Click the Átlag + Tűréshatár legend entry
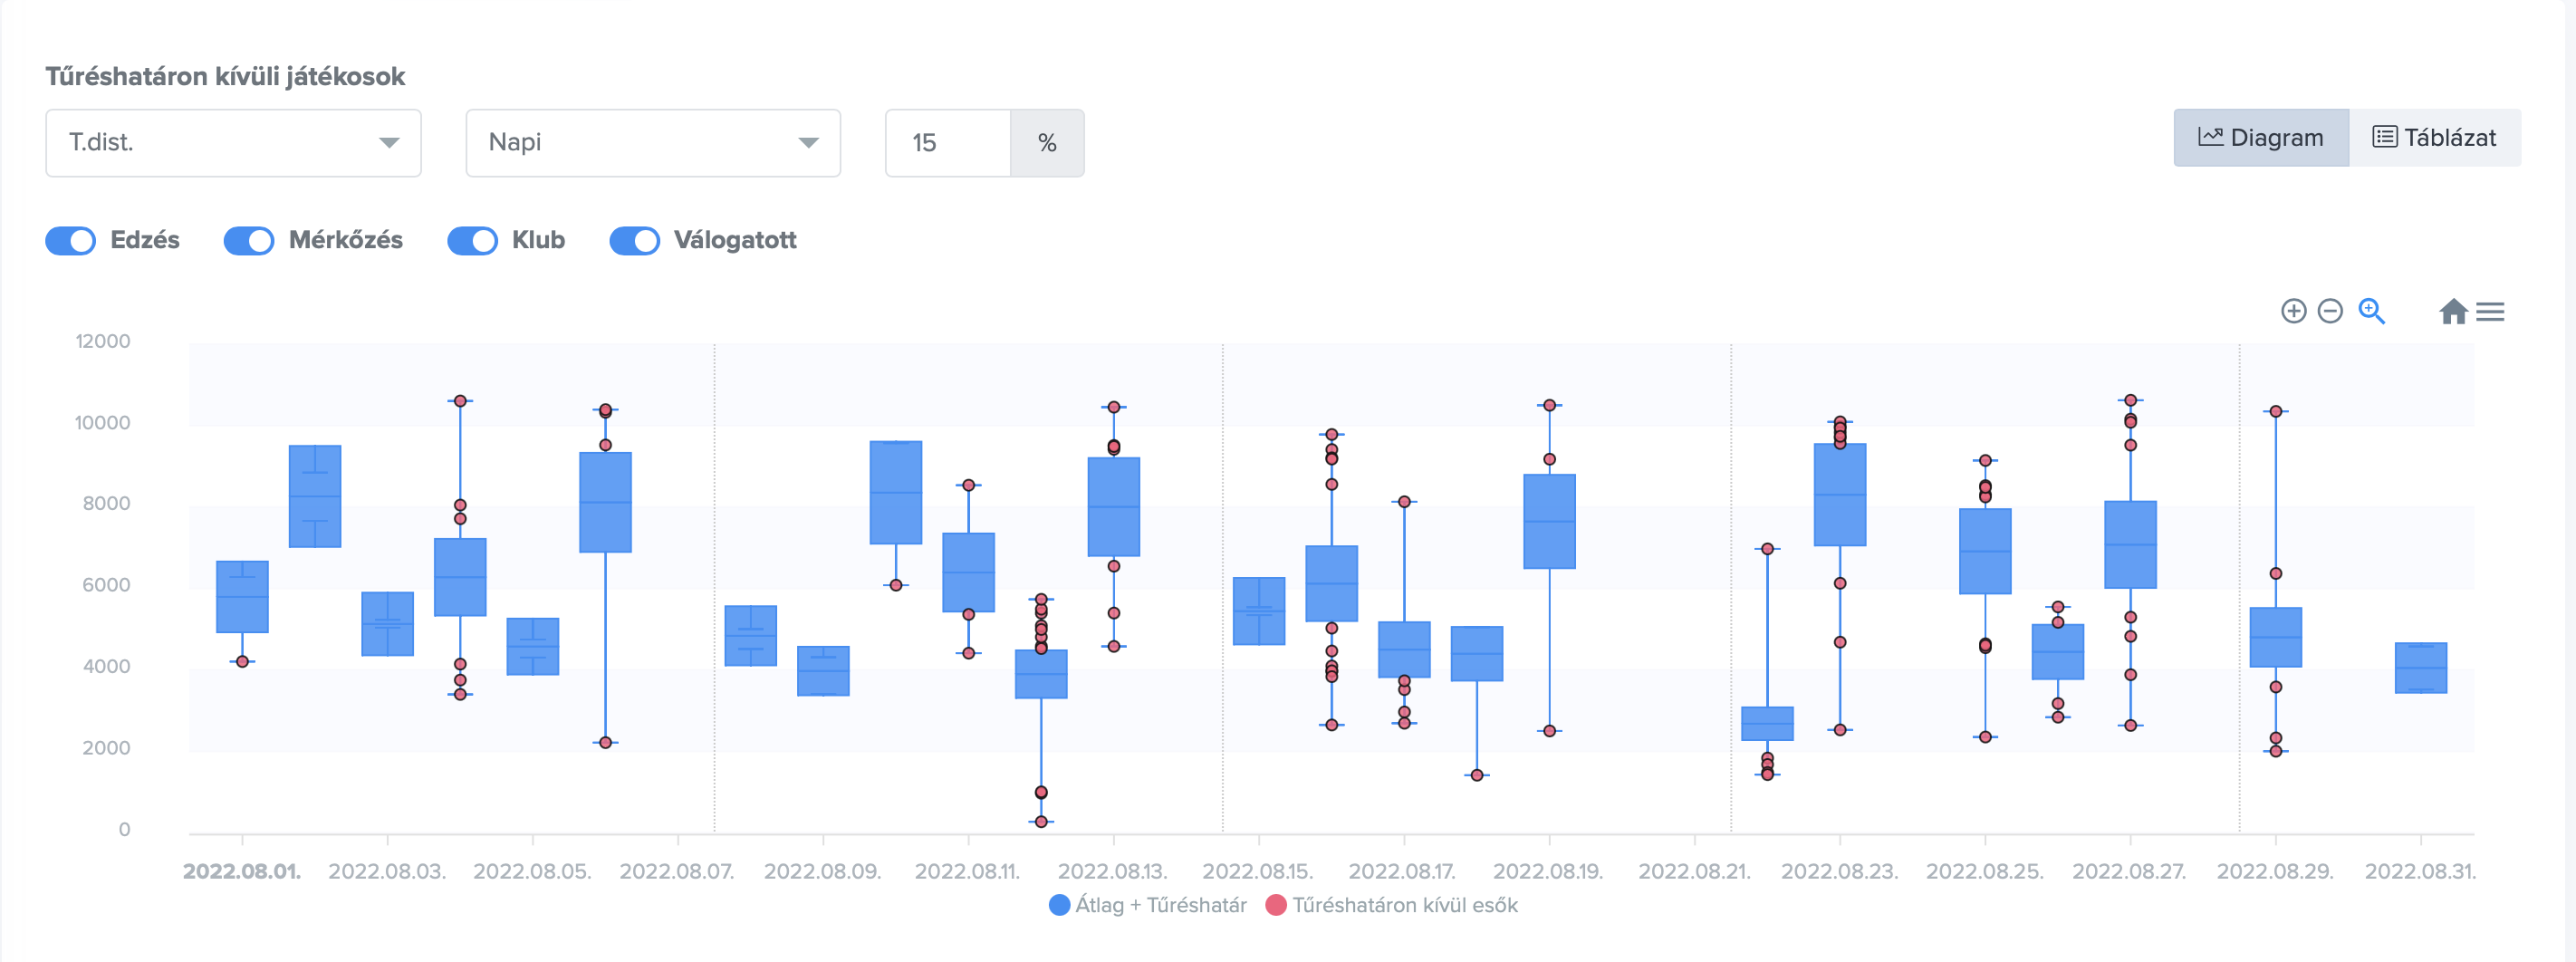 click(1160, 905)
